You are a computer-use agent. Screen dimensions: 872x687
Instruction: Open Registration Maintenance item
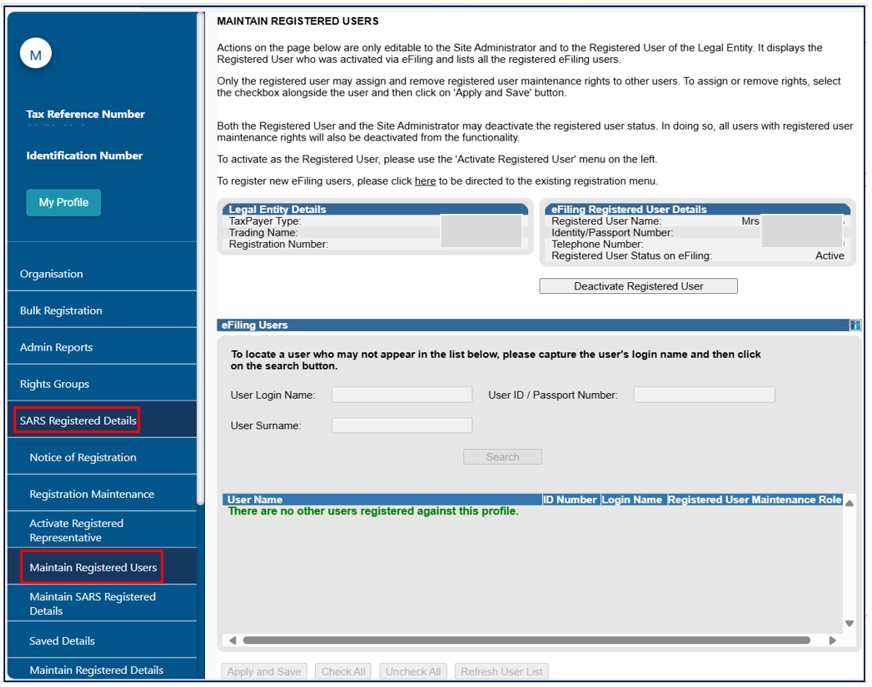(x=102, y=494)
